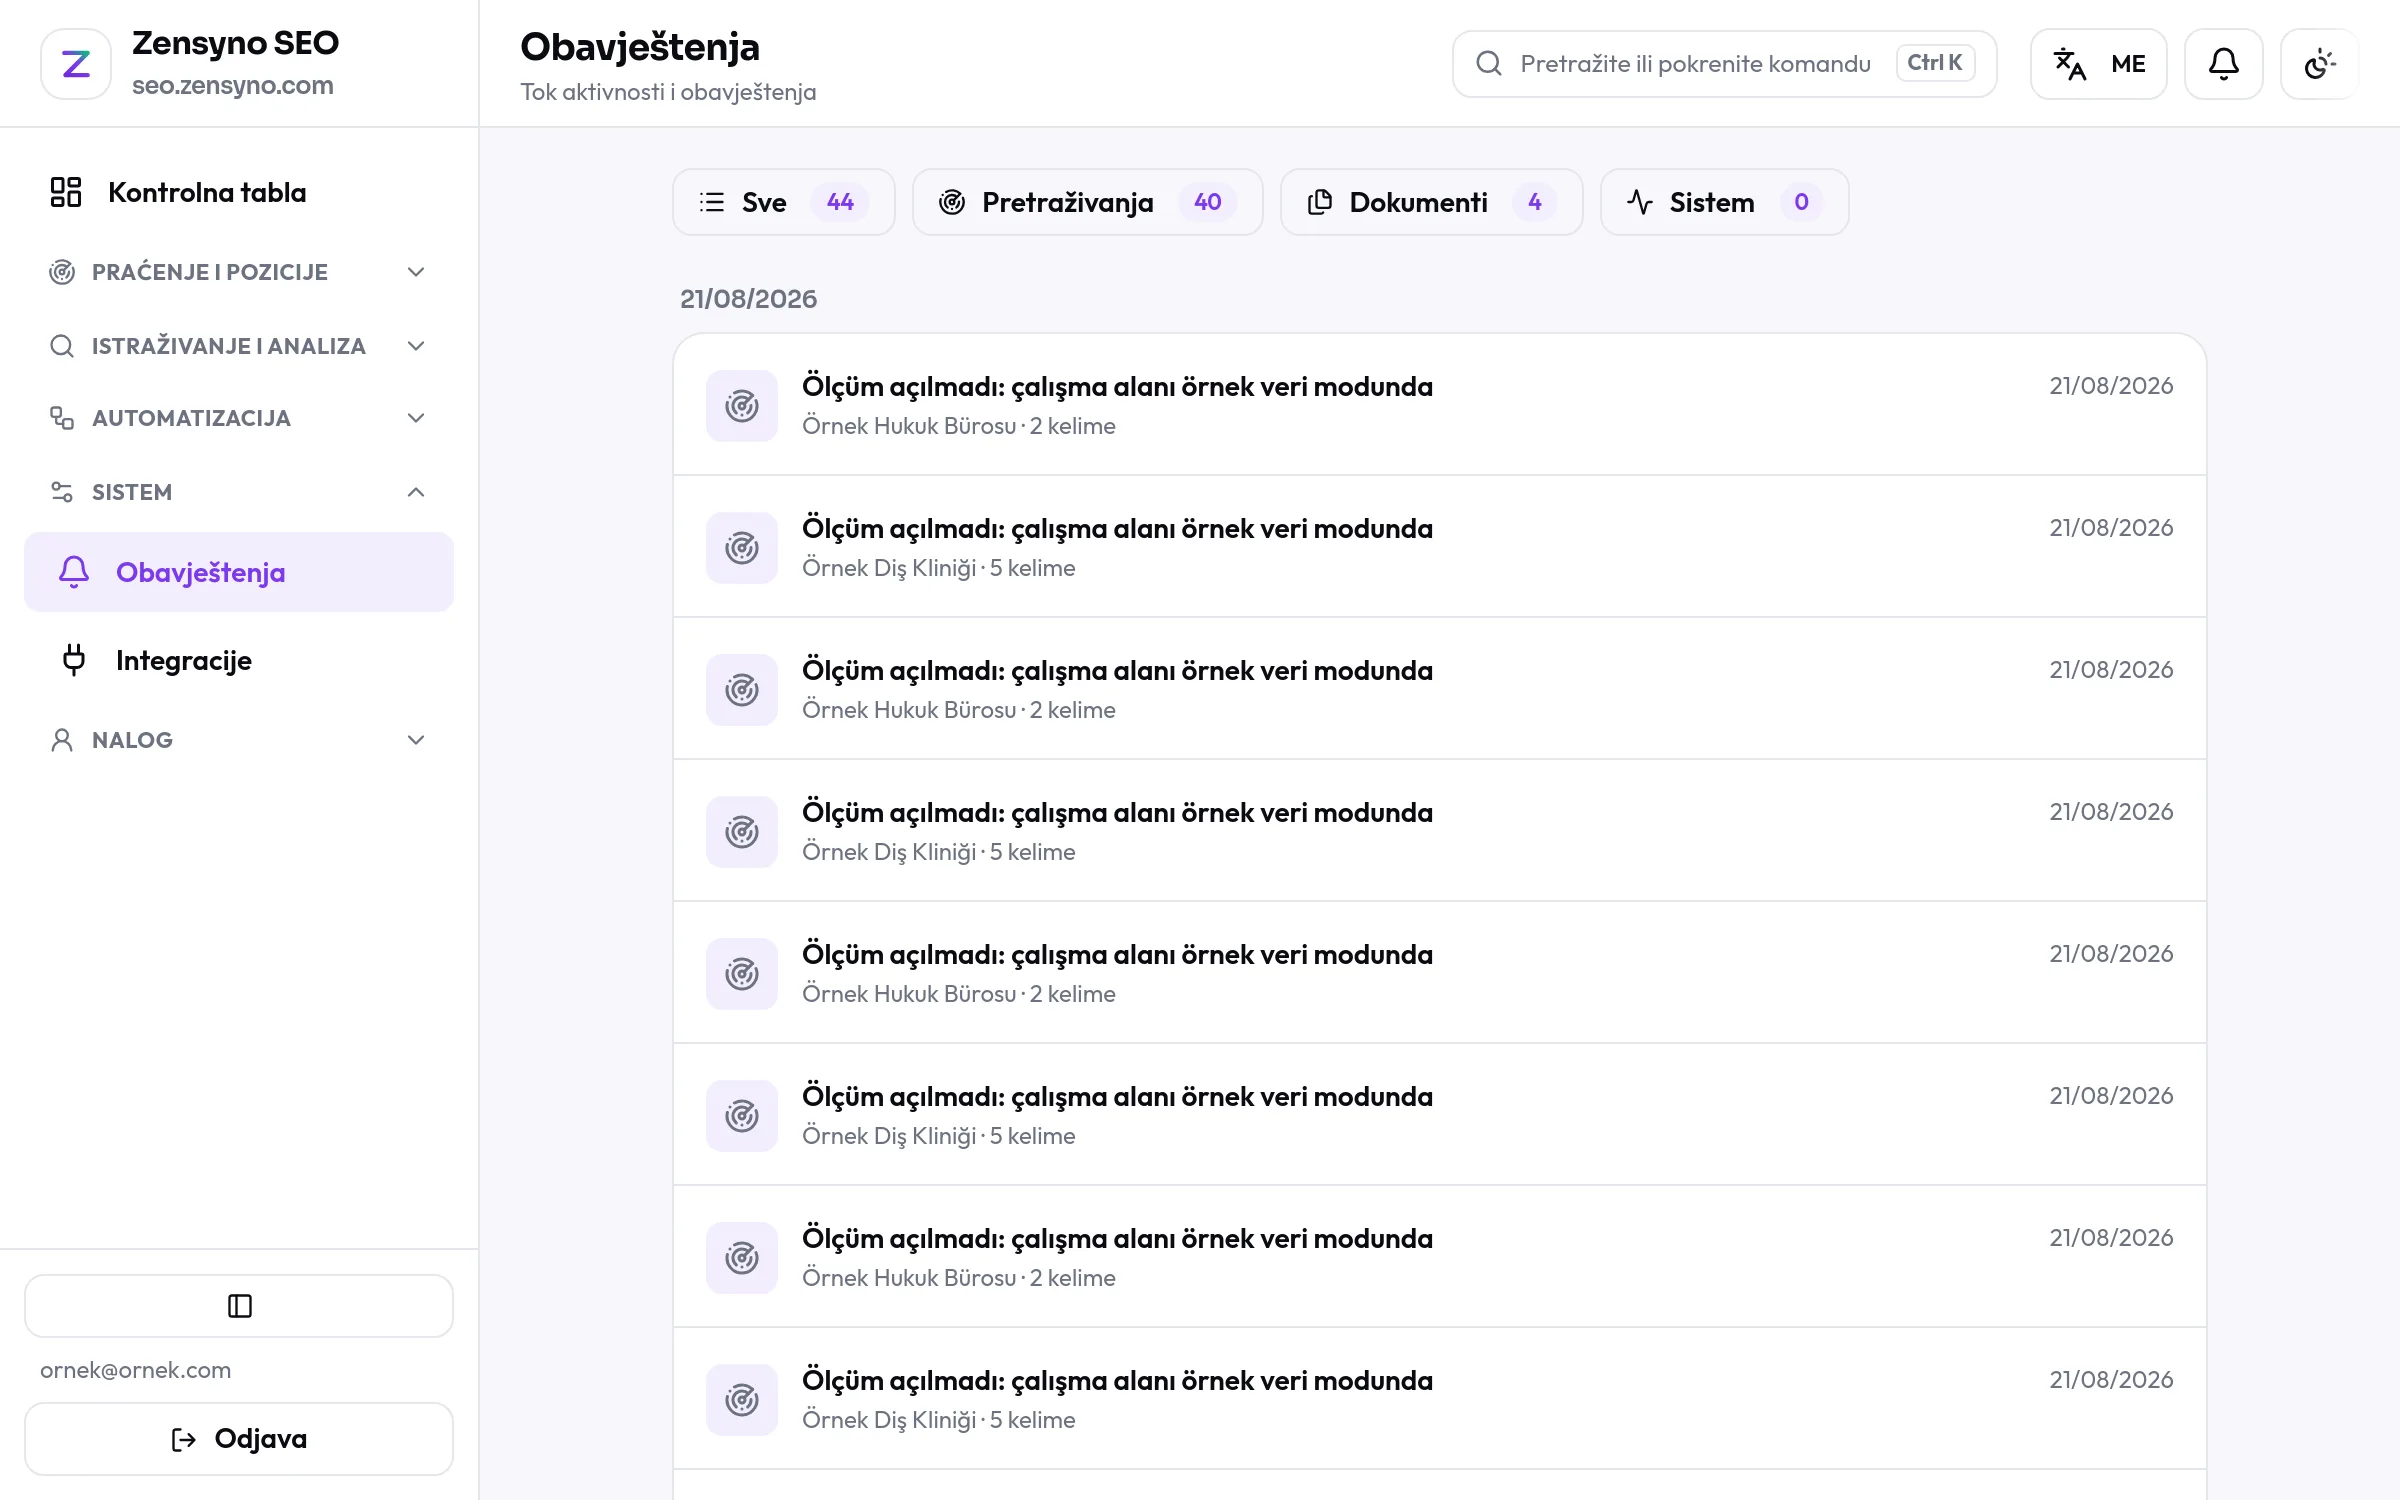Expand the AUTOMATIZACIJA section
The width and height of the screenshot is (2400, 1500).
coord(239,418)
